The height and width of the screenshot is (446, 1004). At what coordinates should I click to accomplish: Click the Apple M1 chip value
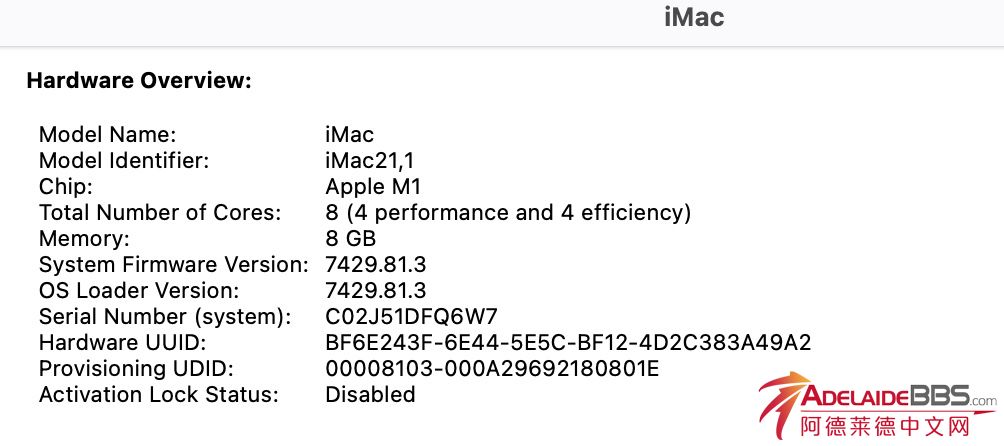[374, 186]
